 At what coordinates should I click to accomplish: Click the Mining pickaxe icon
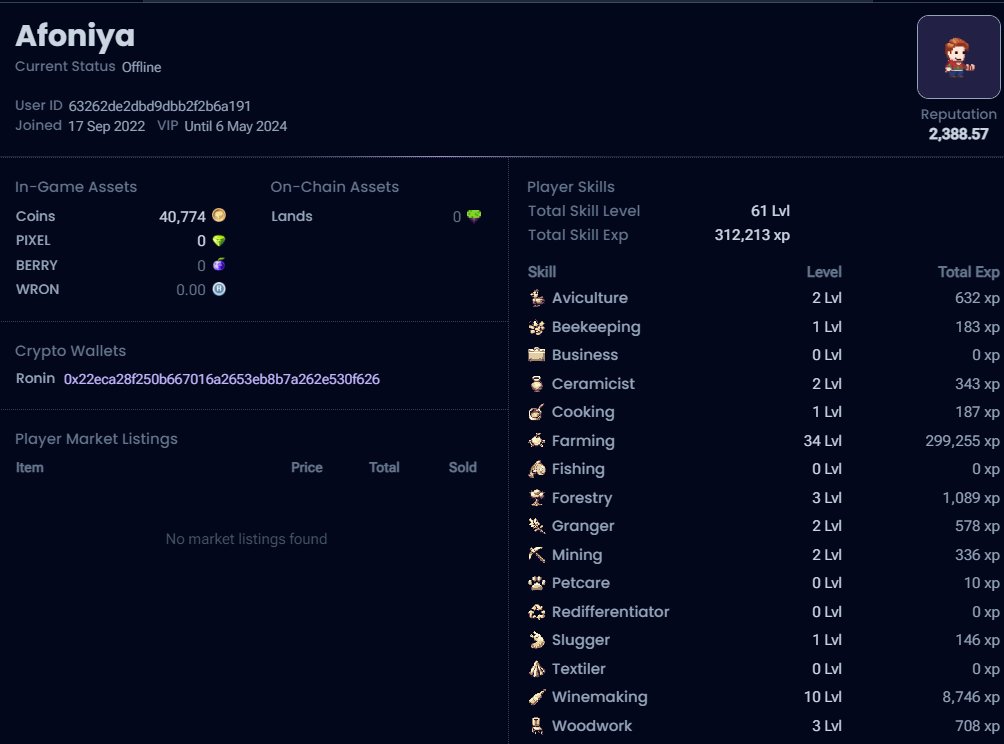click(x=537, y=554)
